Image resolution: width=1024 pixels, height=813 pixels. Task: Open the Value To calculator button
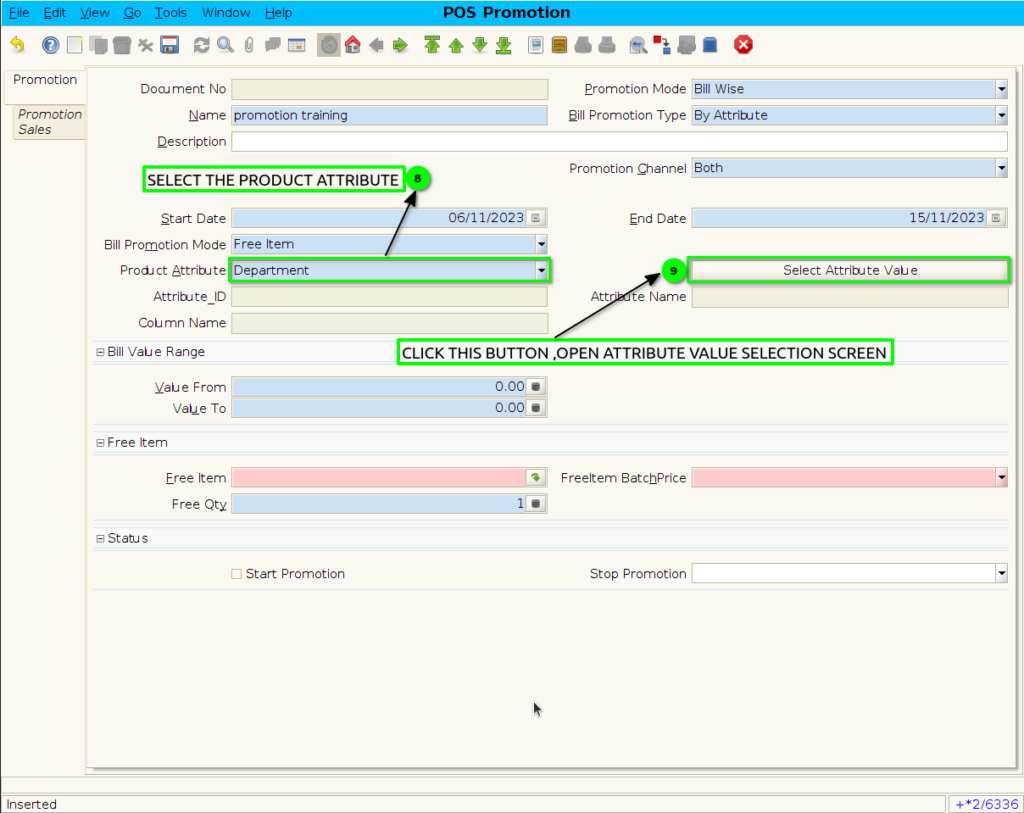click(536, 408)
